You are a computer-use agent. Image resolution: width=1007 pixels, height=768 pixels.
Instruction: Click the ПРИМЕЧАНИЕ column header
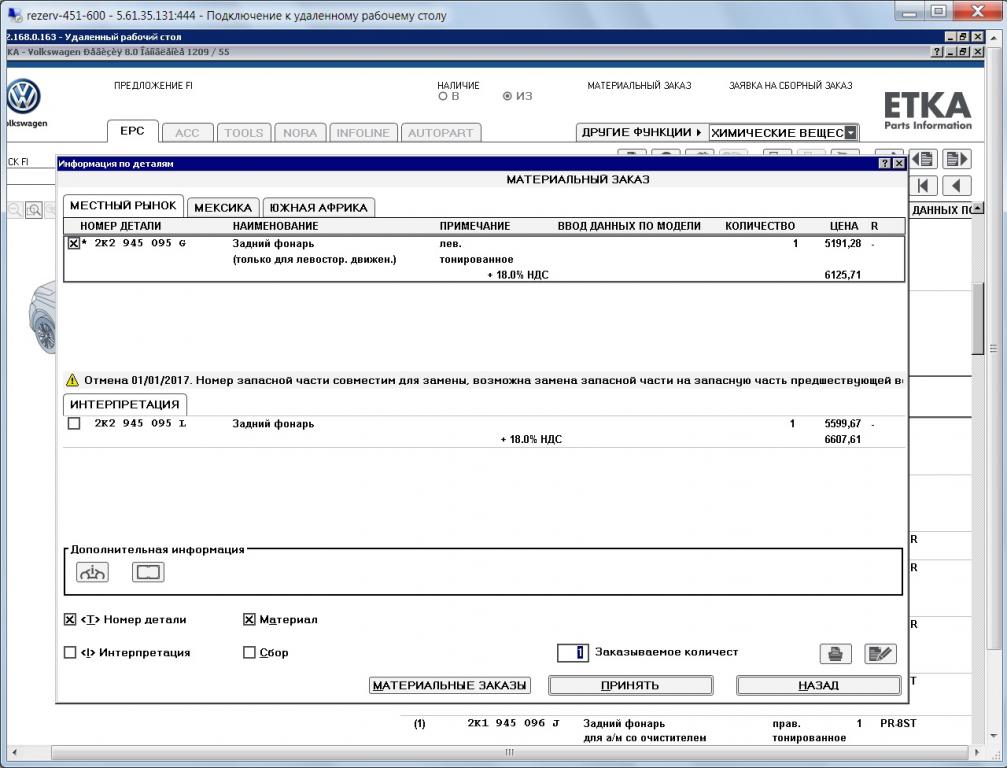coord(475,226)
